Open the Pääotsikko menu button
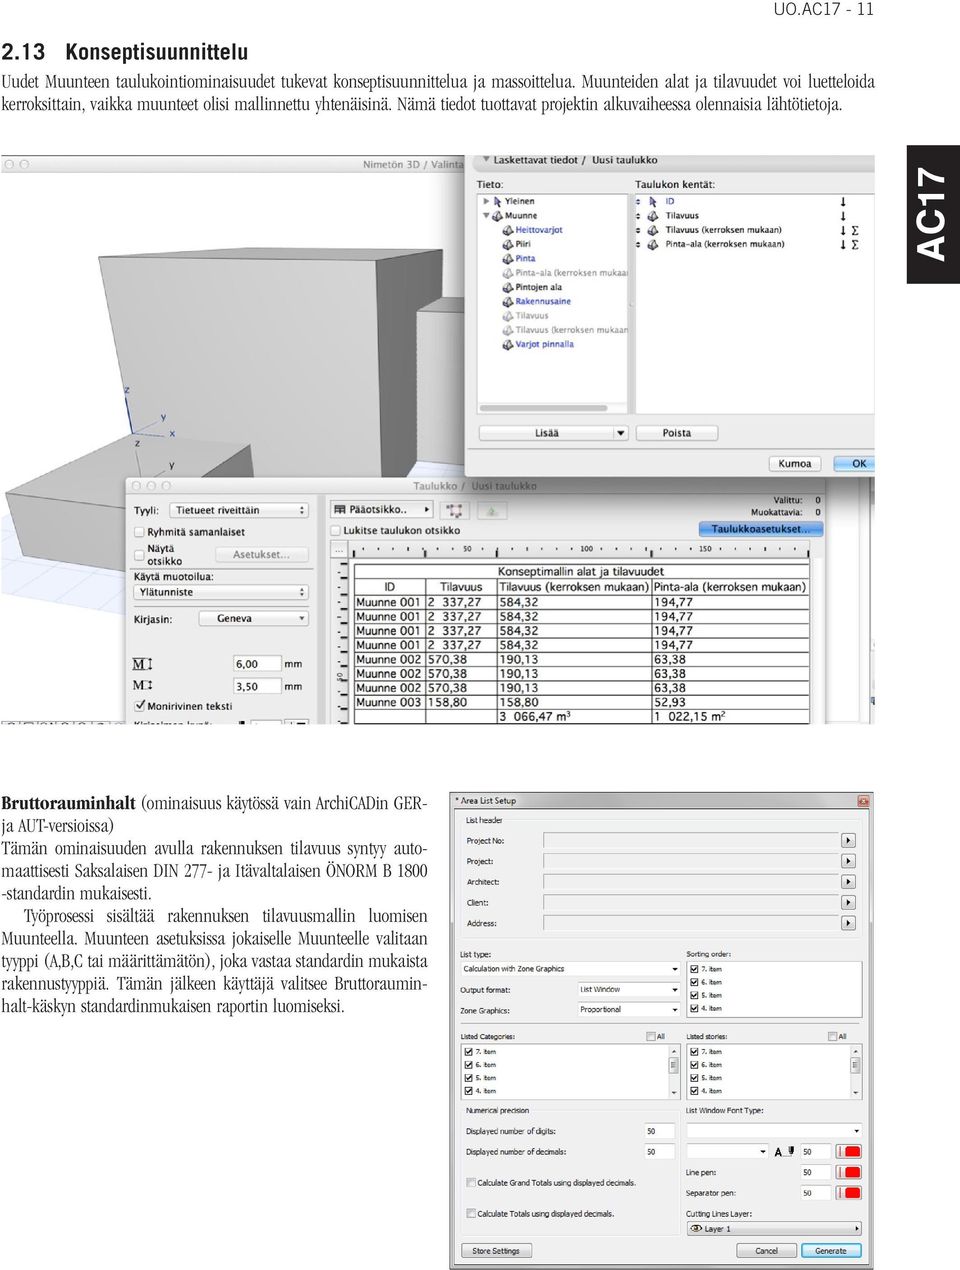This screenshot has width=960, height=1270. 381,510
